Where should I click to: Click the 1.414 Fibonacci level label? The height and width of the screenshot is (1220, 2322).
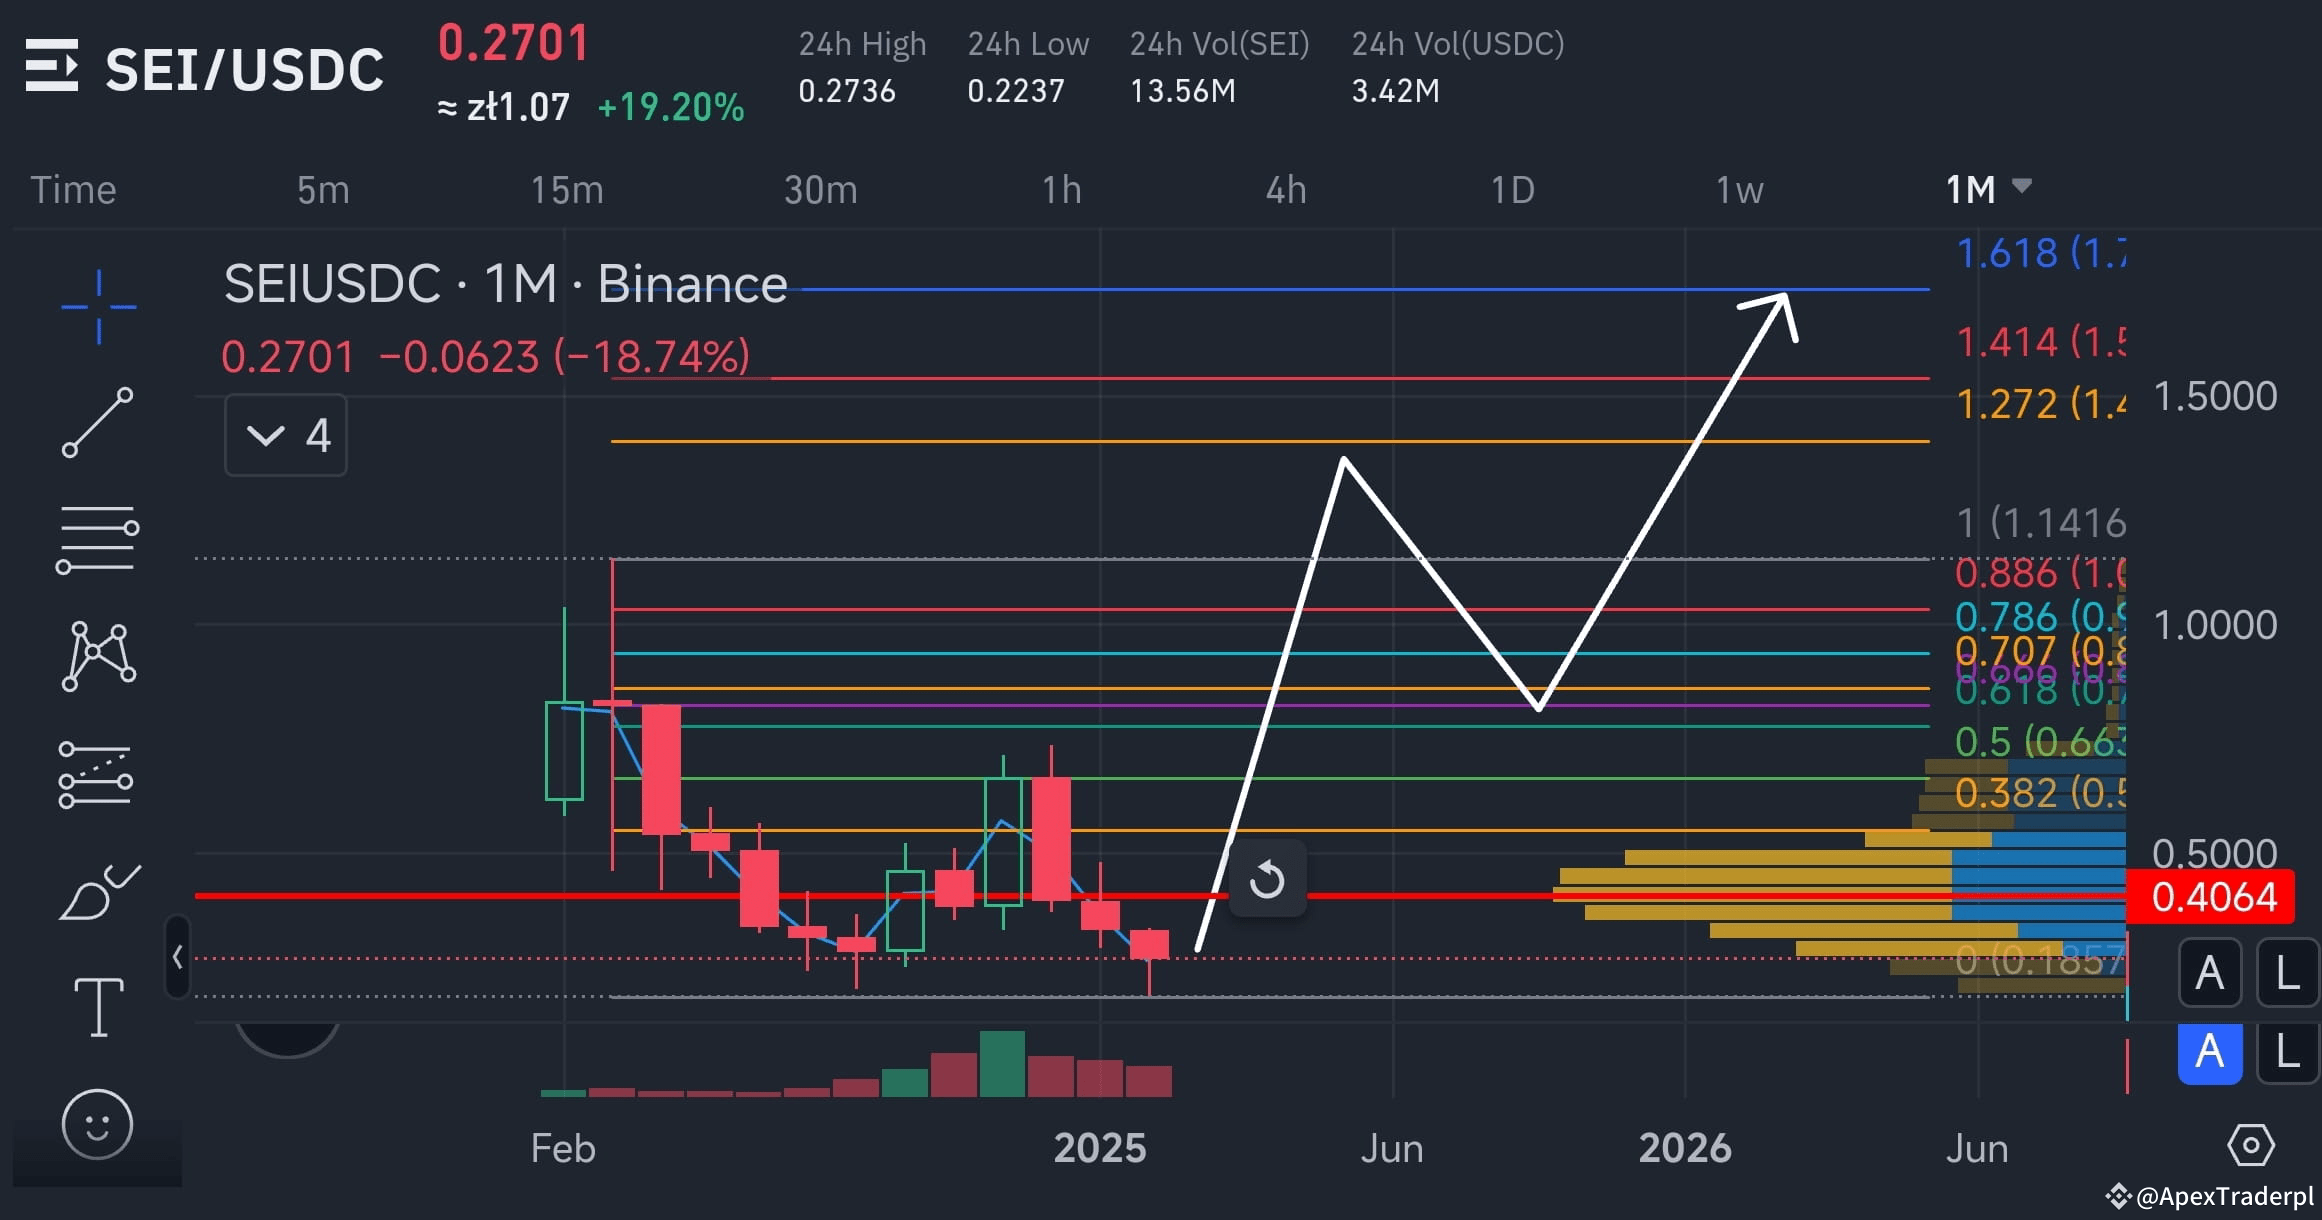tap(2040, 342)
